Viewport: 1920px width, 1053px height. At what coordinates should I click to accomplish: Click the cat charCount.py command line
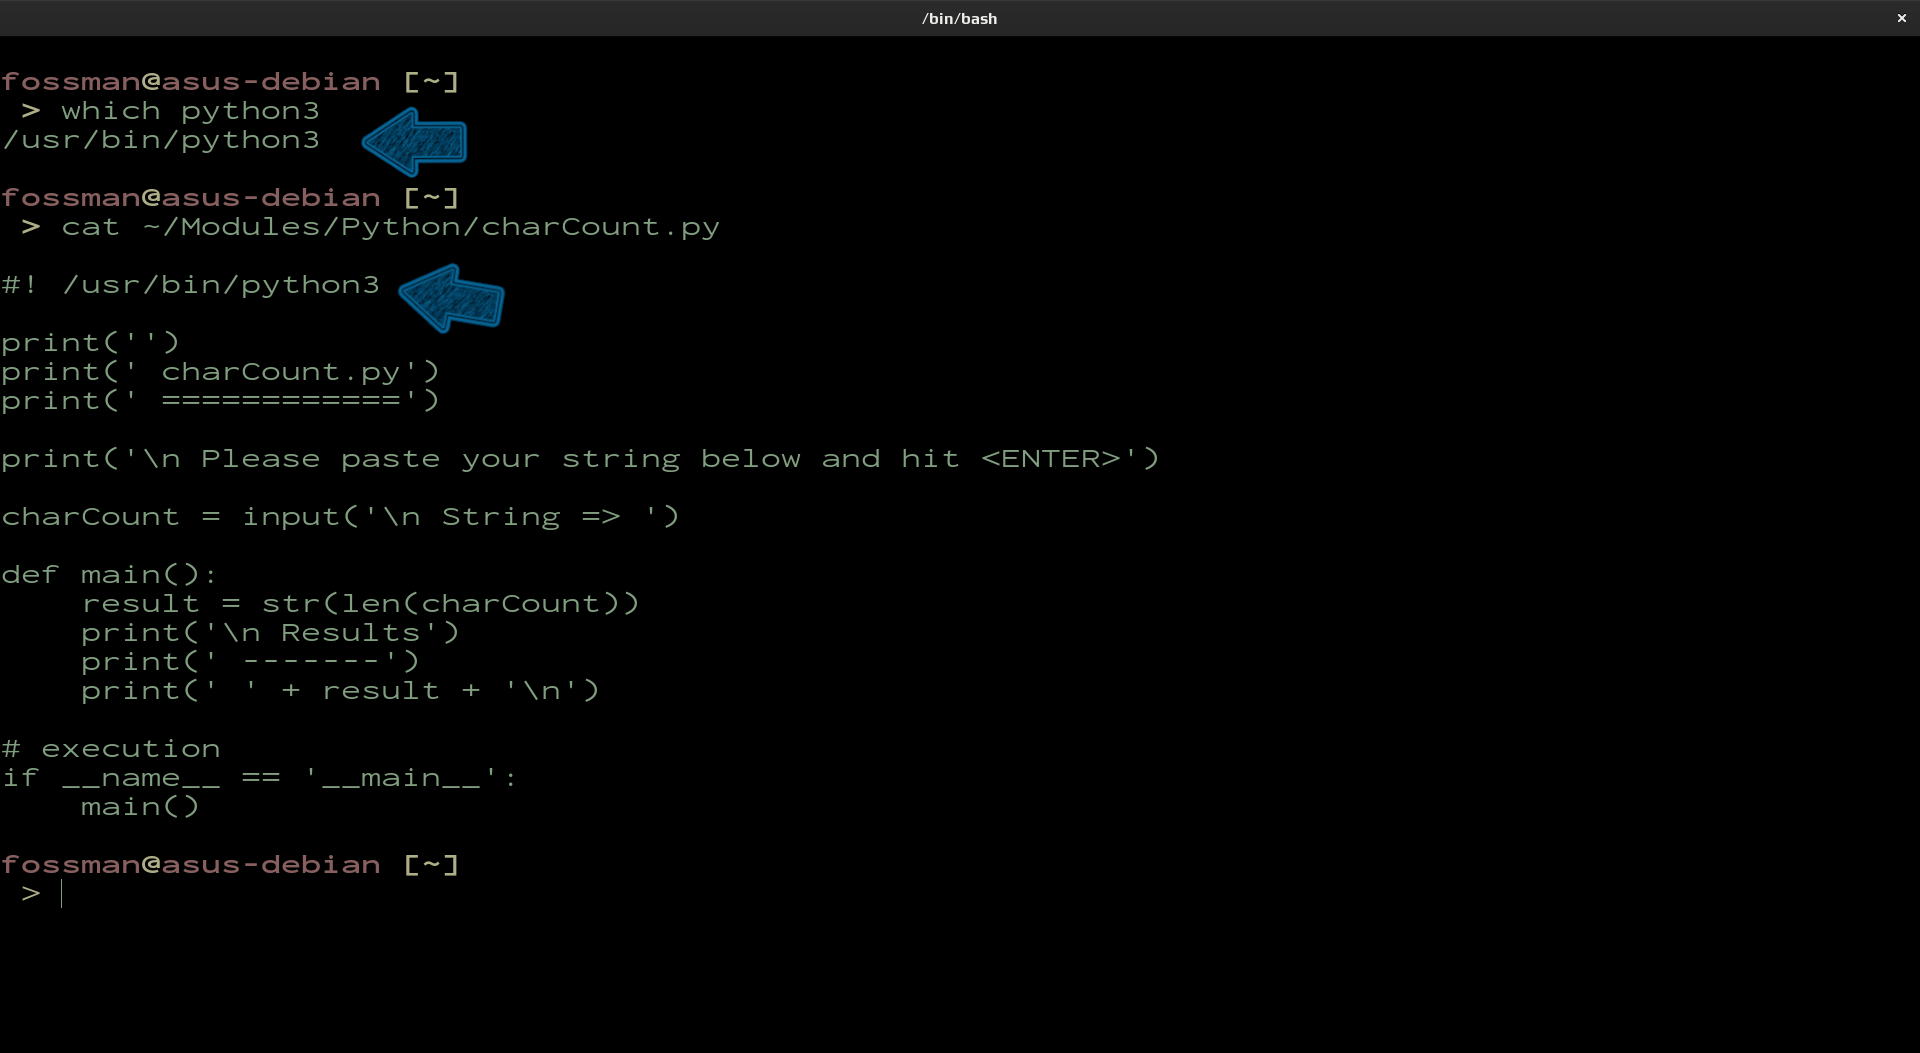click(390, 227)
